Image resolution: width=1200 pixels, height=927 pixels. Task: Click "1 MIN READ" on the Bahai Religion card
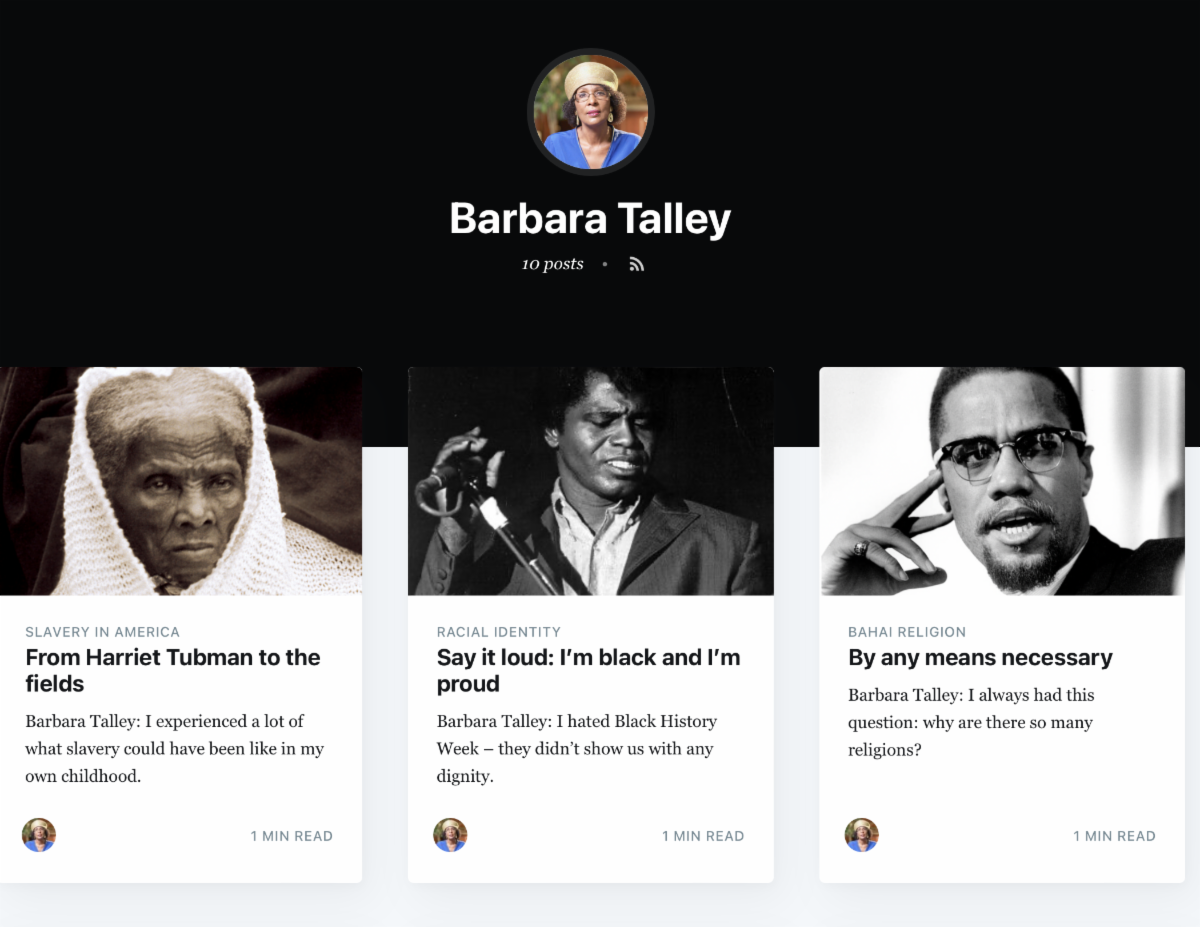point(1114,836)
